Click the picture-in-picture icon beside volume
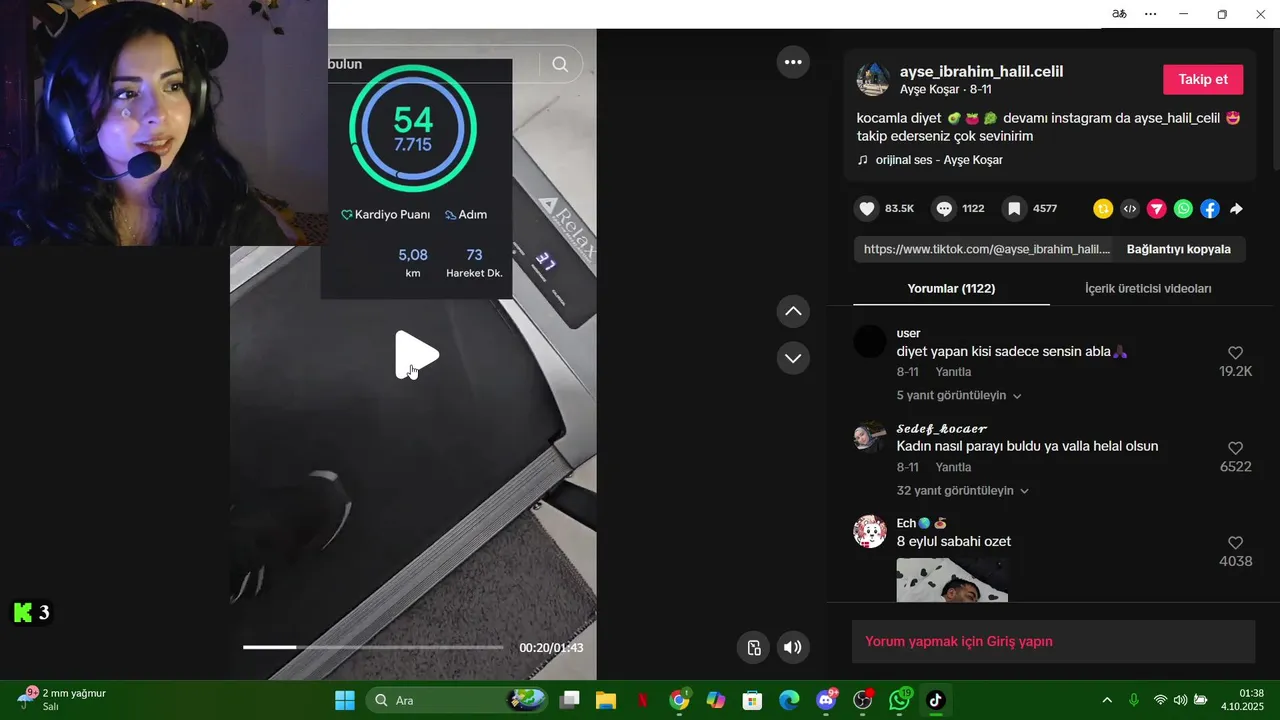The image size is (1280, 720). (x=754, y=647)
